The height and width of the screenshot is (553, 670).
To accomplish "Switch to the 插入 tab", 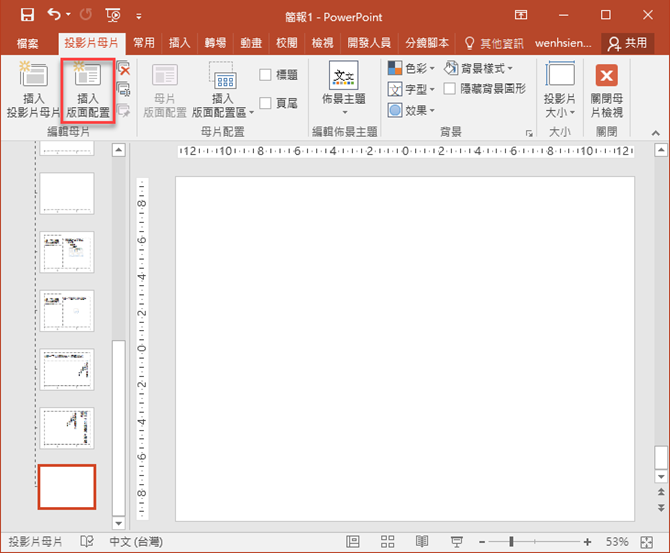I will (179, 43).
